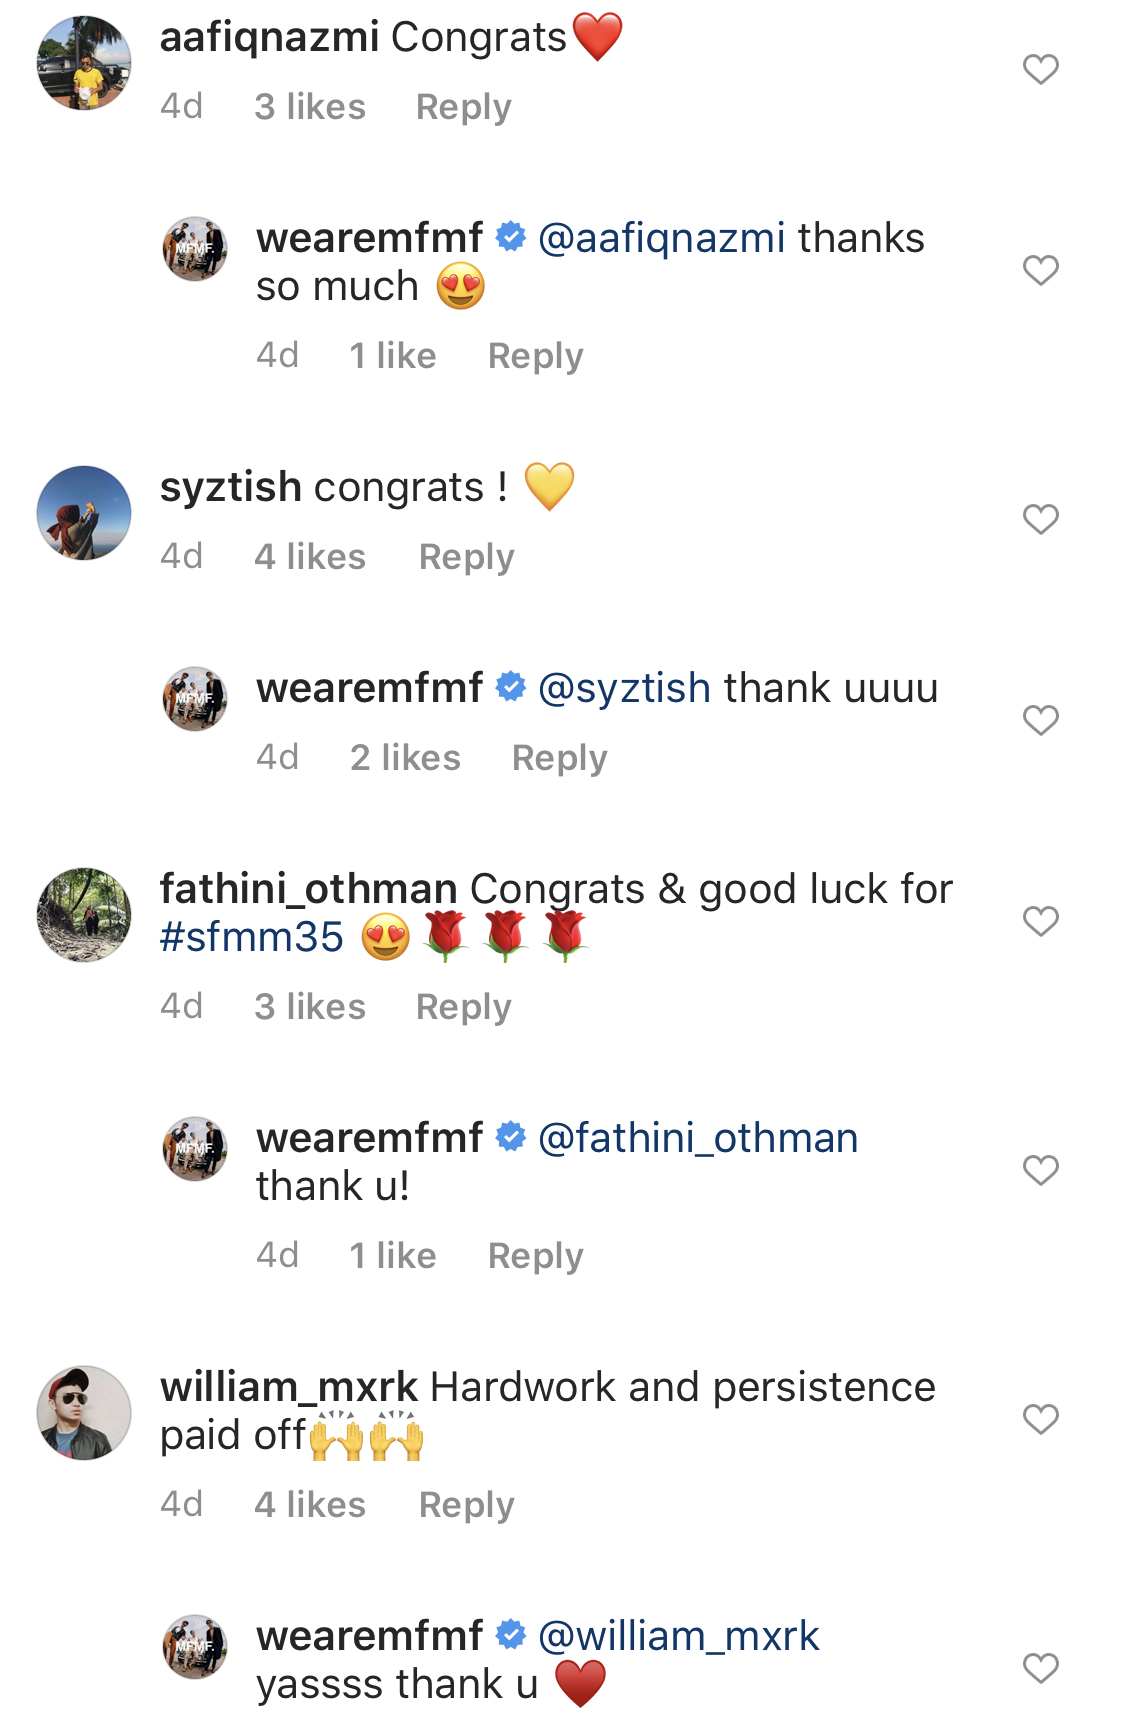
Task: Open @aafiqnazmi mention in reply
Action: (x=661, y=239)
